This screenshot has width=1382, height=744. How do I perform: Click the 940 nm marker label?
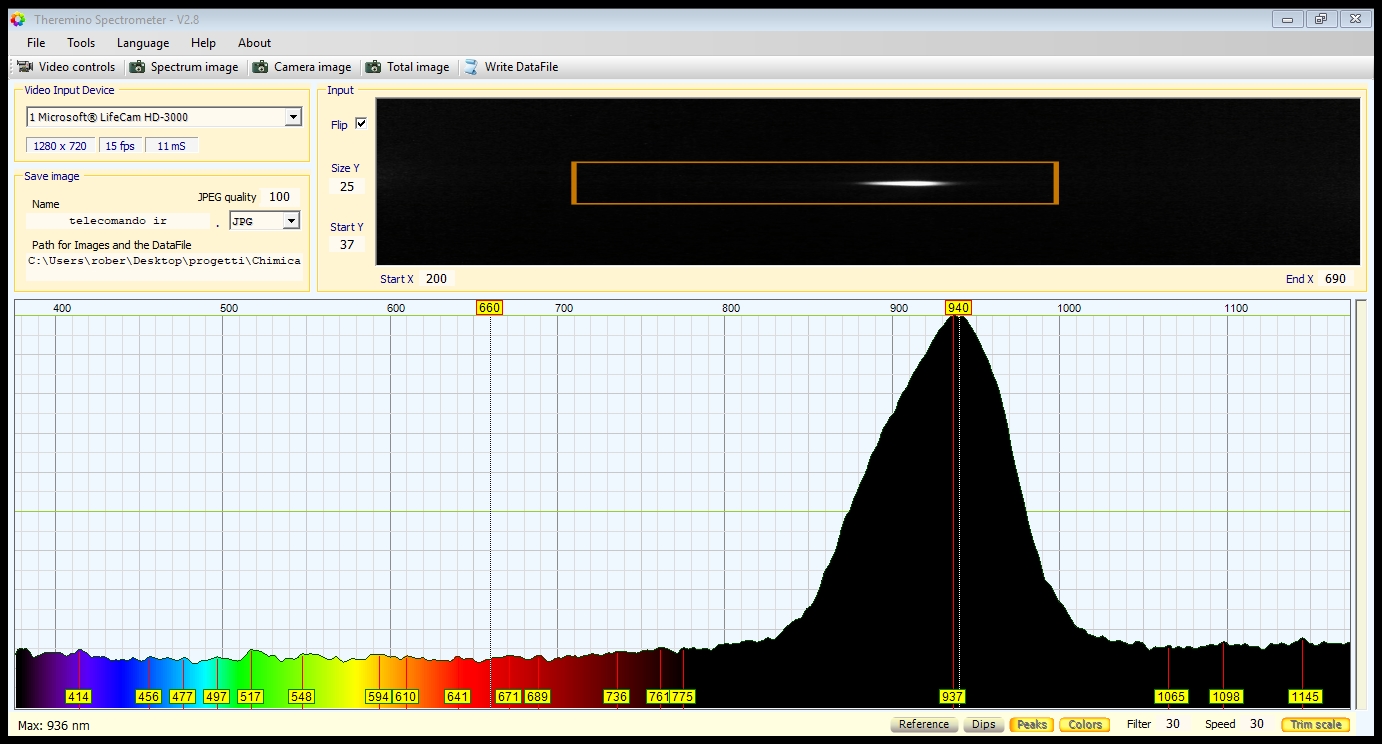pyautogui.click(x=958, y=308)
